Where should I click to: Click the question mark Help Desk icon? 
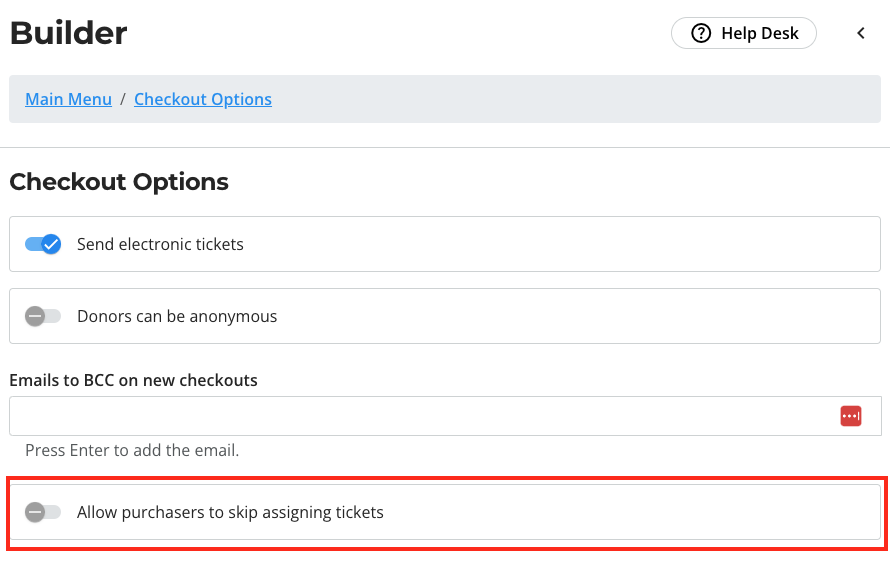click(701, 33)
